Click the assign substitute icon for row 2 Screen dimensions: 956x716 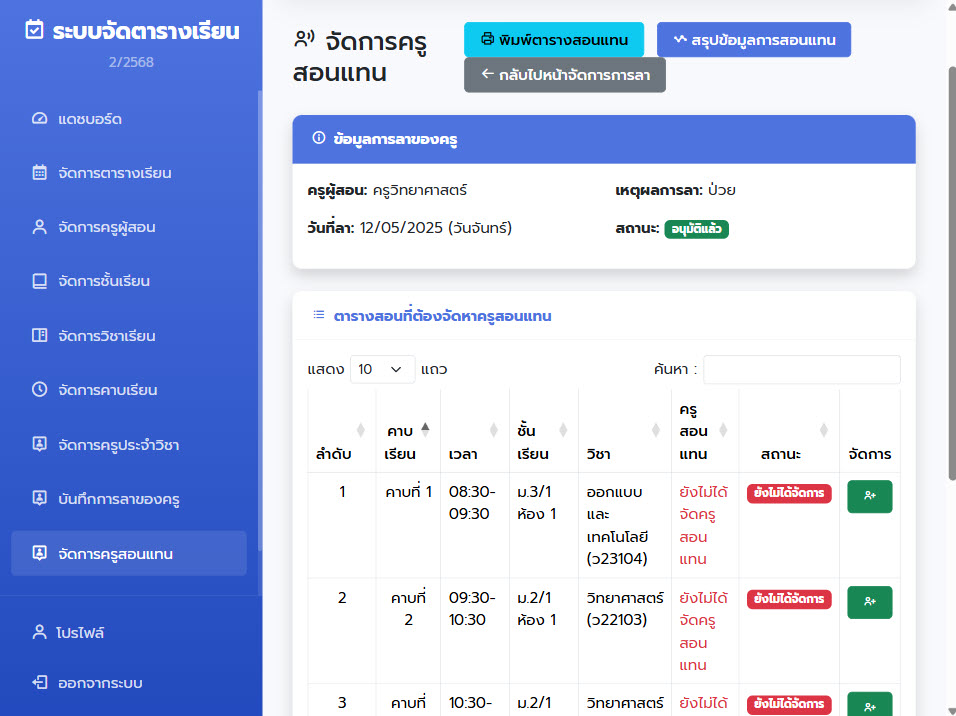click(869, 602)
